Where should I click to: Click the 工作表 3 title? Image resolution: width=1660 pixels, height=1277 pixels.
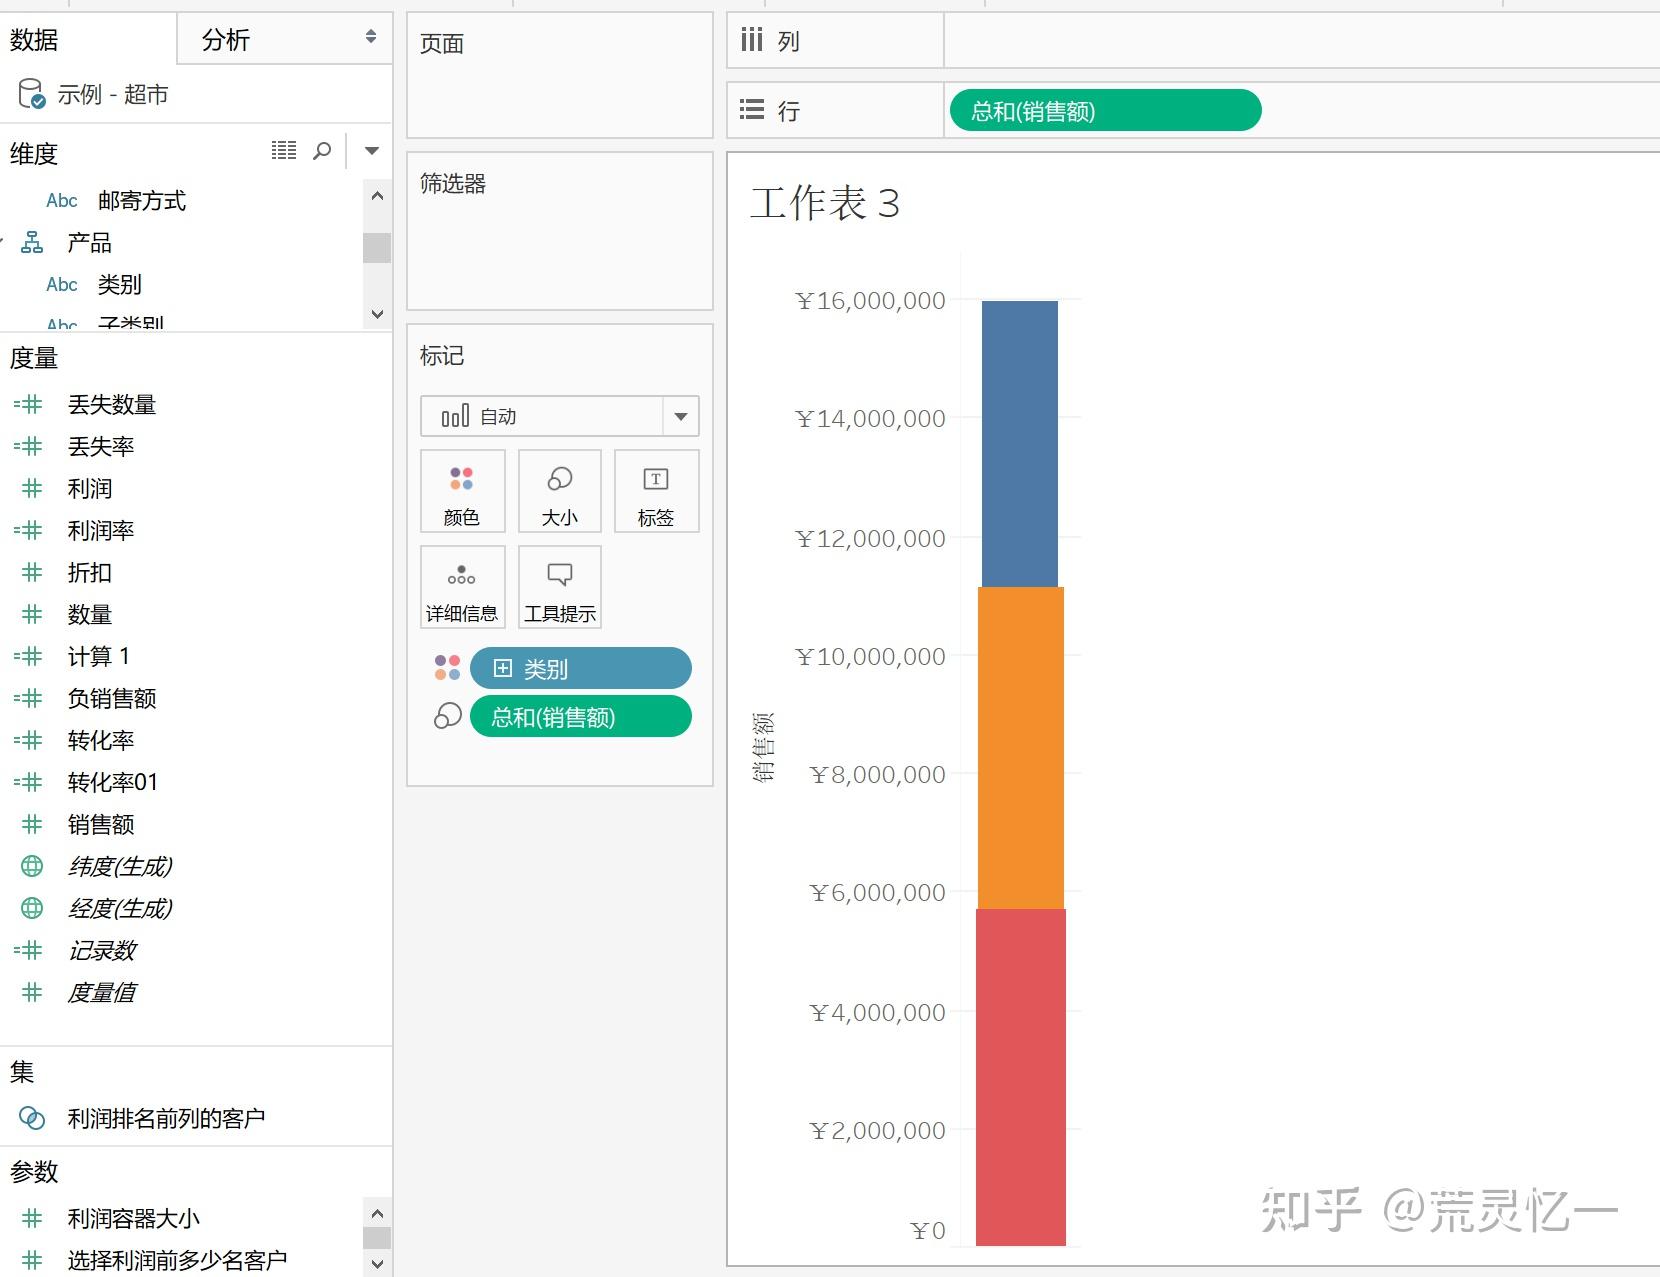(825, 204)
